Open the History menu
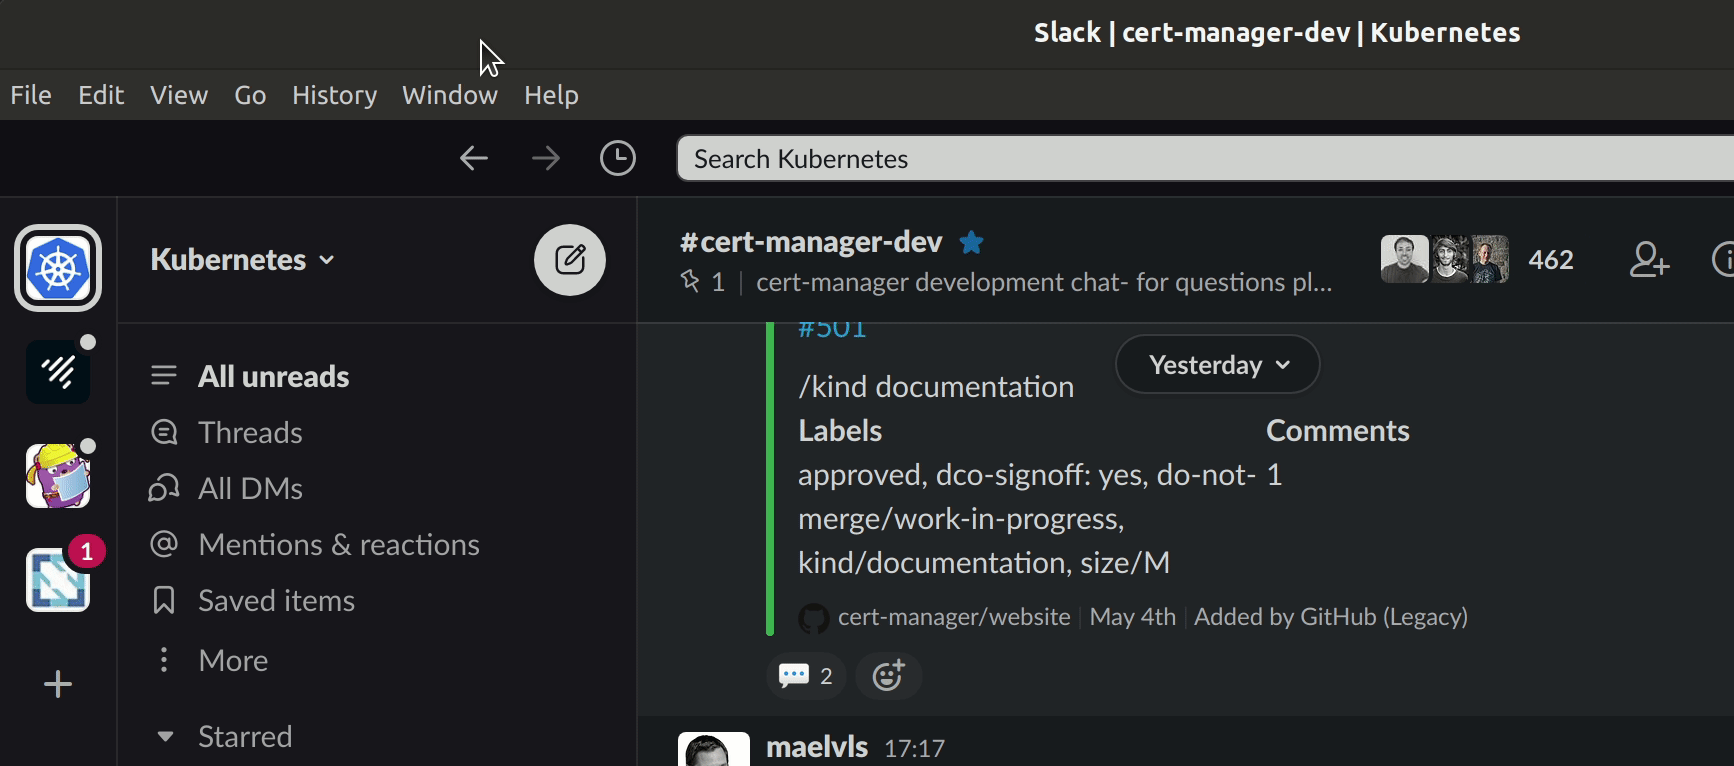 (x=334, y=95)
